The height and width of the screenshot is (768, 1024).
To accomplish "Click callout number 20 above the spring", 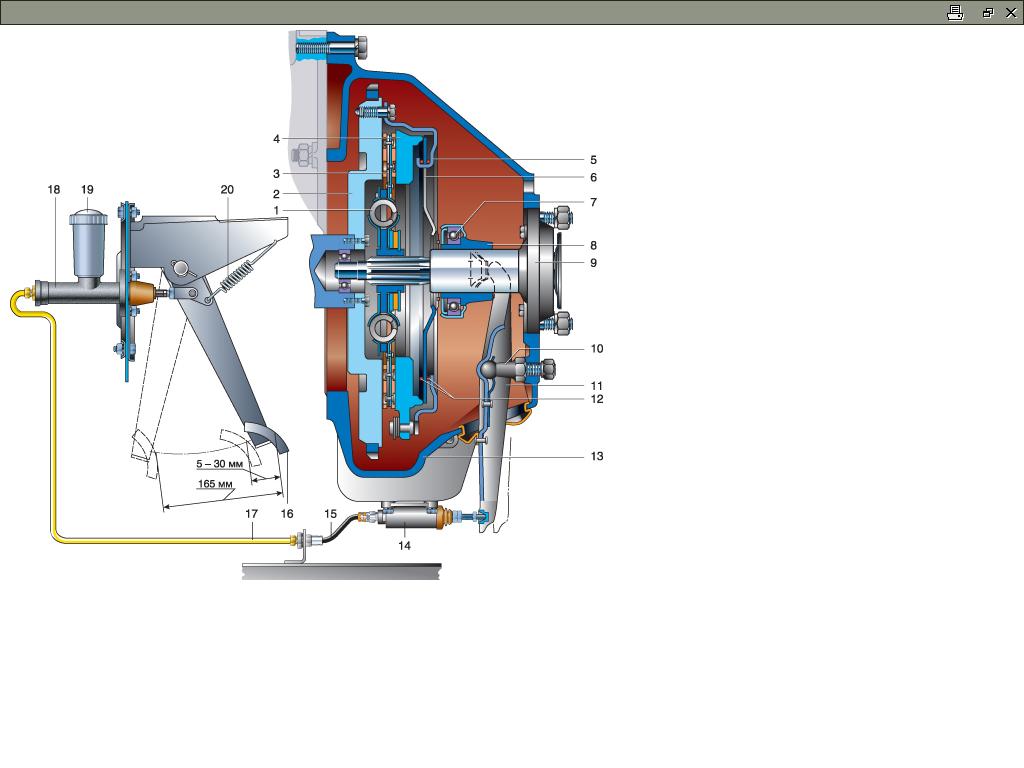I will point(227,189).
